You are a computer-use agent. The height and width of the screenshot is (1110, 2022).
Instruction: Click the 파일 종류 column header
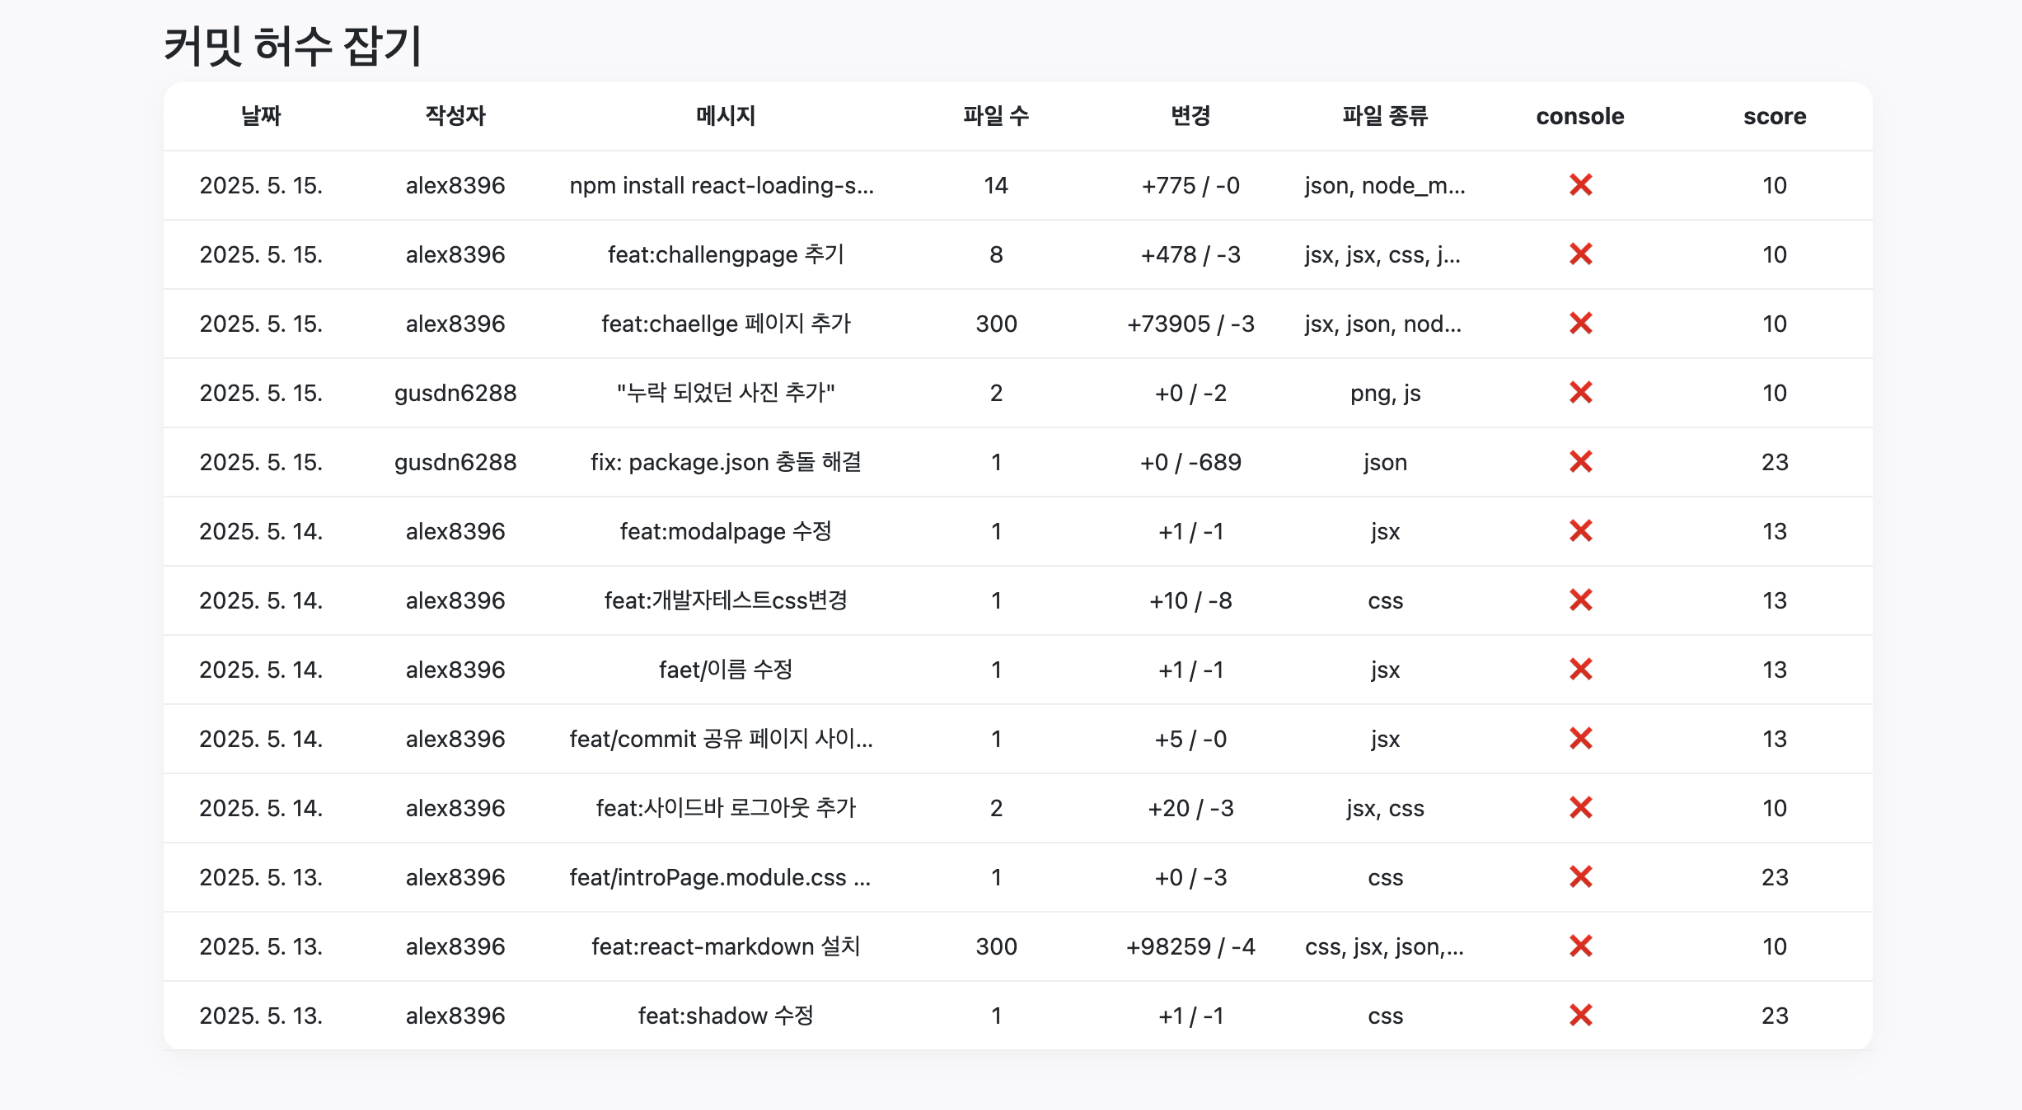(1385, 116)
